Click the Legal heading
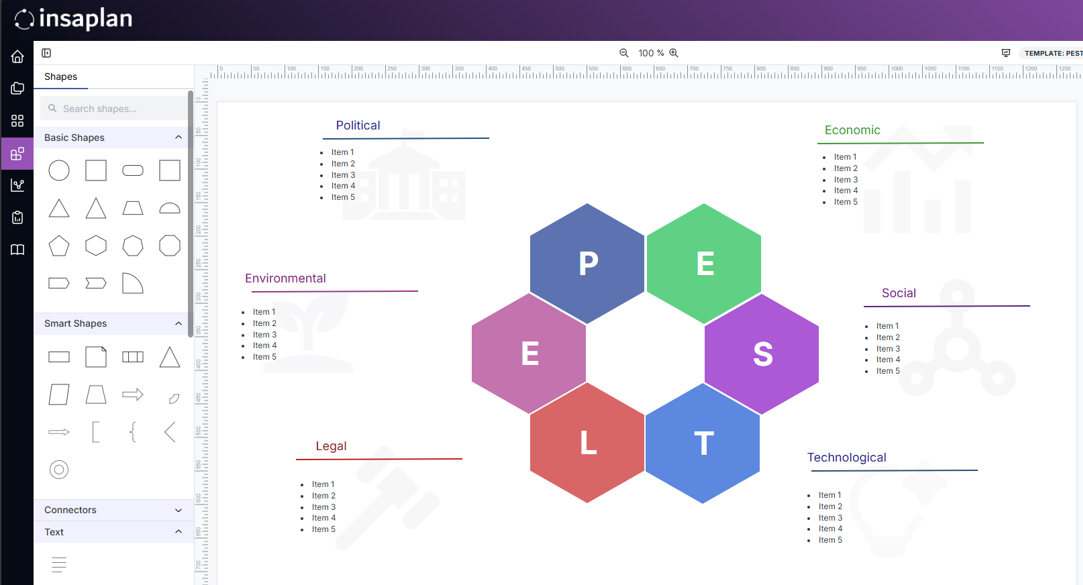Image resolution: width=1083 pixels, height=585 pixels. point(331,446)
